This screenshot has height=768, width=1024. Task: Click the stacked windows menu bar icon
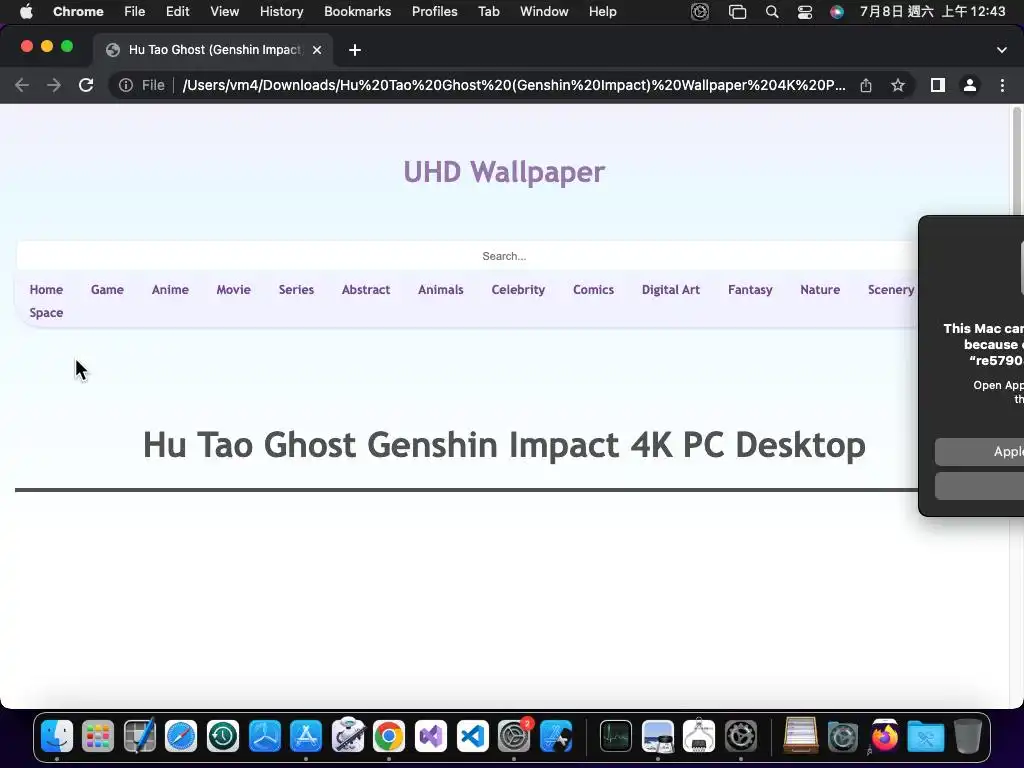737,12
